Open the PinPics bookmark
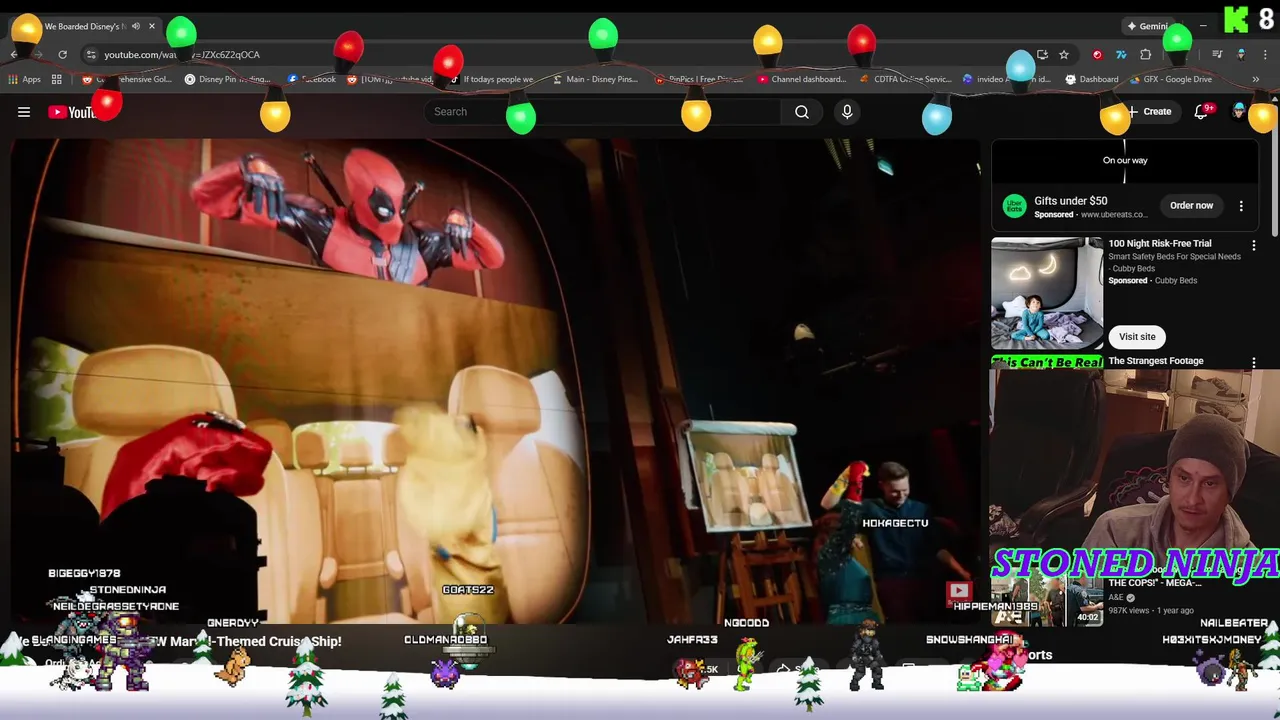 [x=700, y=79]
